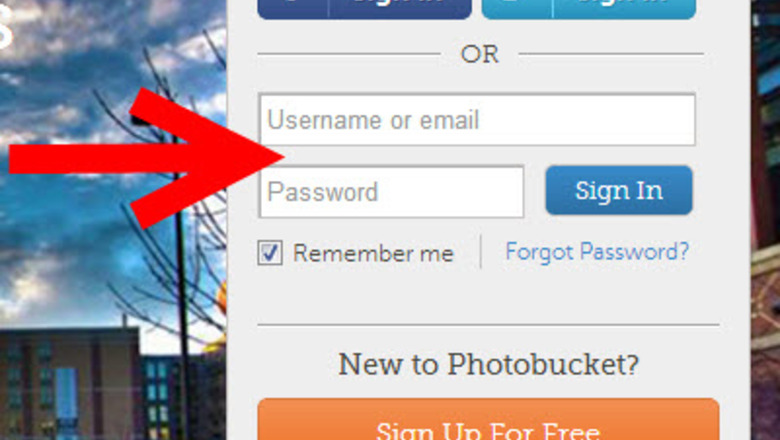Click the OR divider text
Image resolution: width=780 pixels, height=440 pixels.
coord(480,54)
